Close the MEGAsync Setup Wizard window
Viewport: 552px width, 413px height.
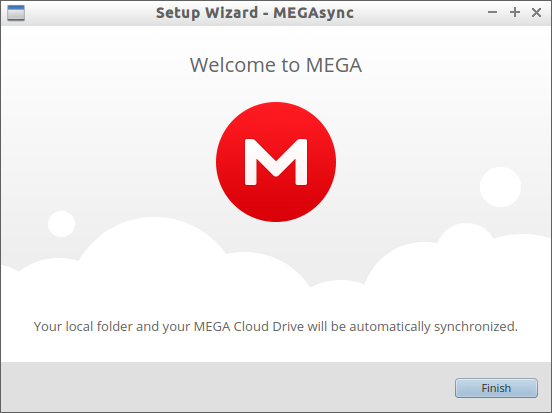tap(536, 13)
